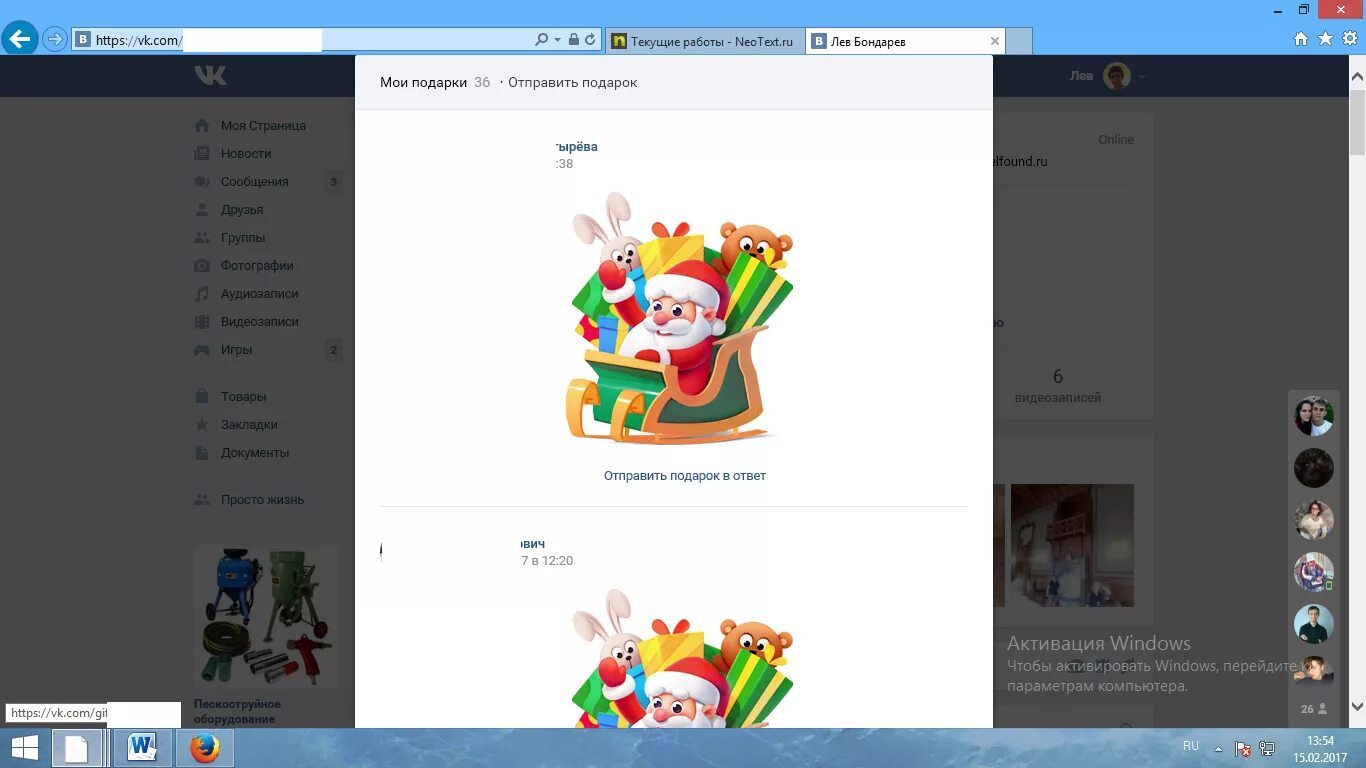Viewport: 1366px width, 768px height.
Task: Open Документы in the sidebar
Action: pyautogui.click(x=255, y=452)
